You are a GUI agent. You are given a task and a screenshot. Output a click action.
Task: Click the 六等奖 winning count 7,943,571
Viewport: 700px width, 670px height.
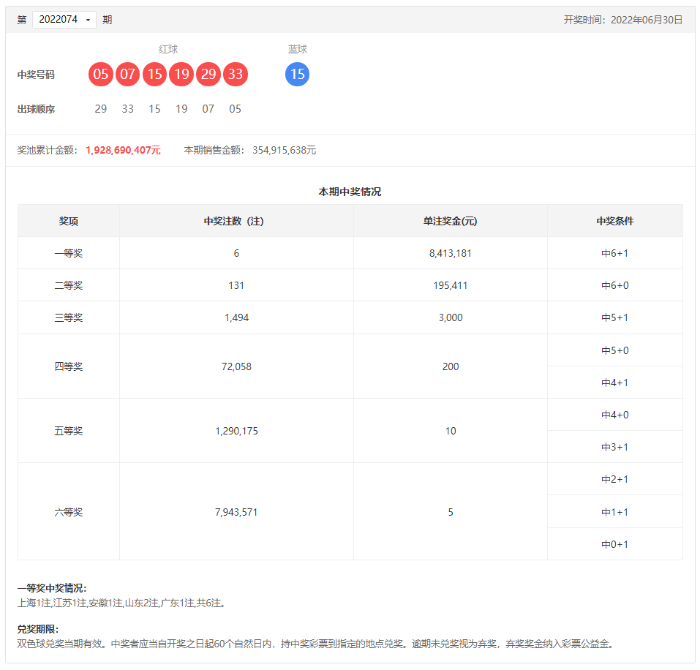tap(236, 512)
